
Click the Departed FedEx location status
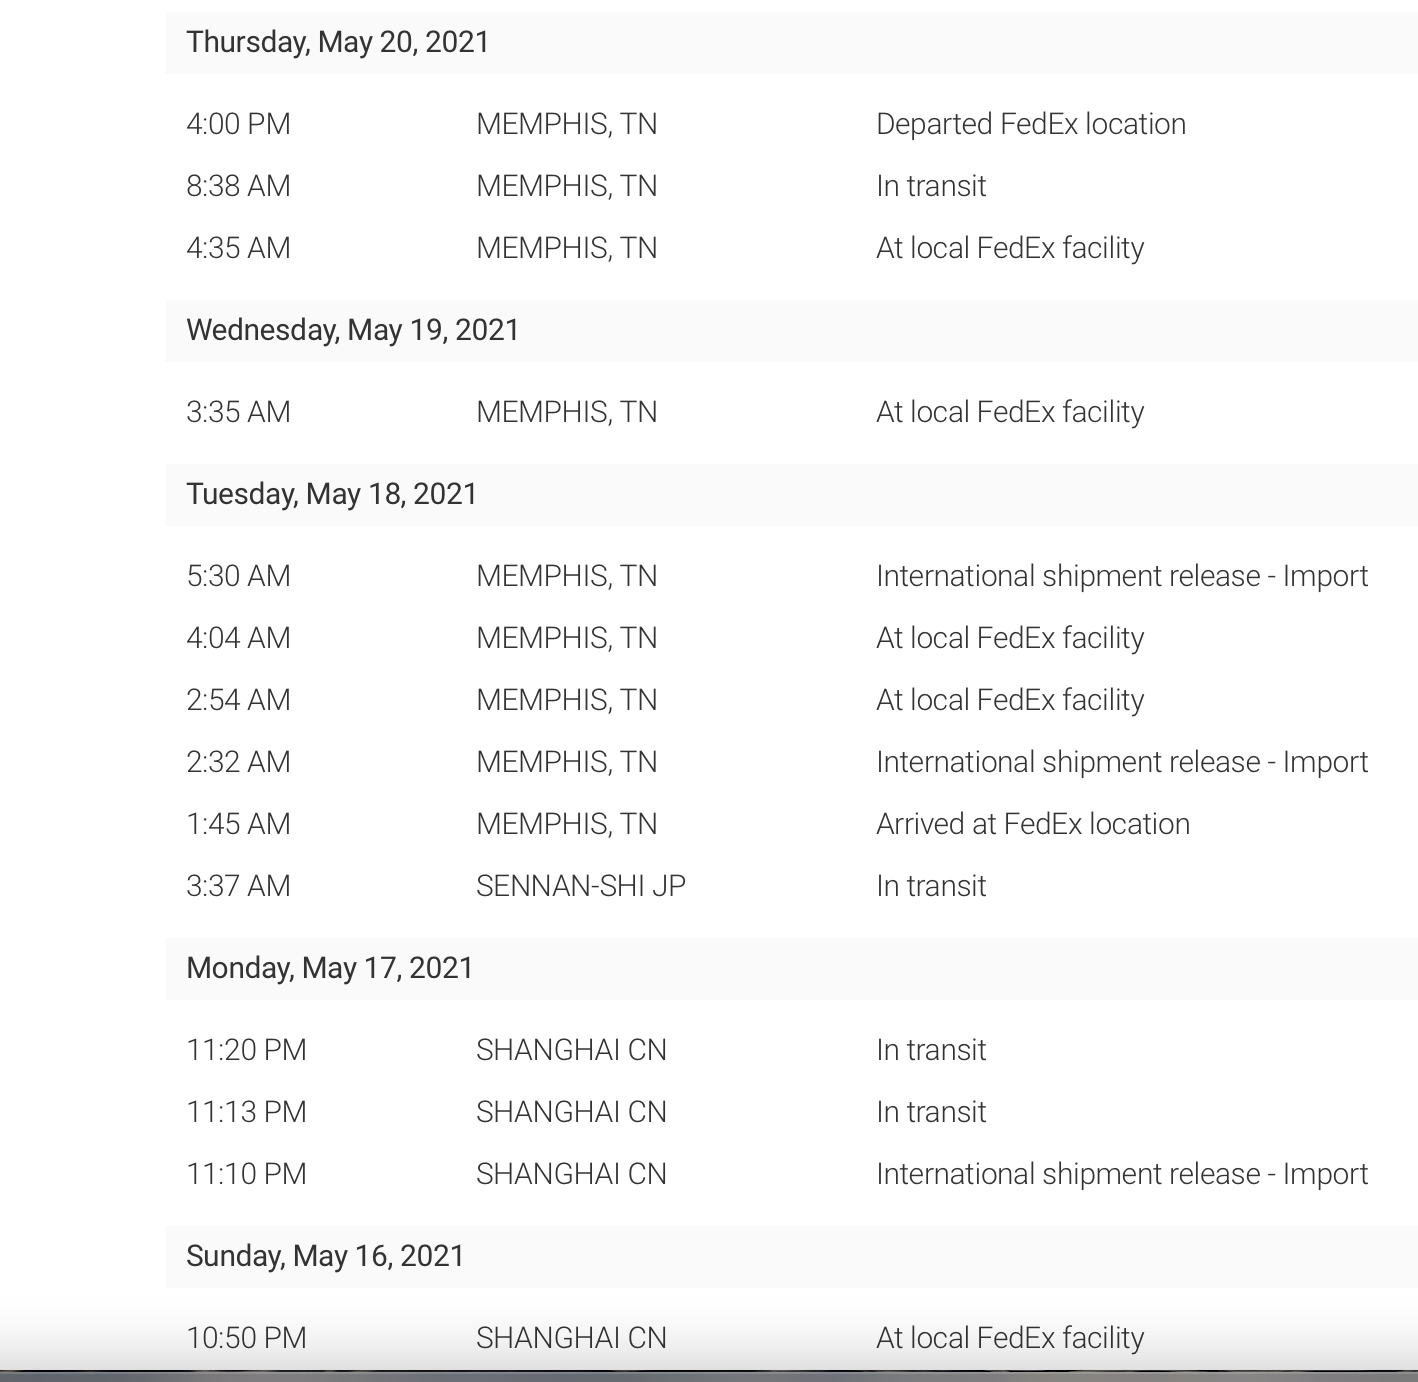point(1031,124)
